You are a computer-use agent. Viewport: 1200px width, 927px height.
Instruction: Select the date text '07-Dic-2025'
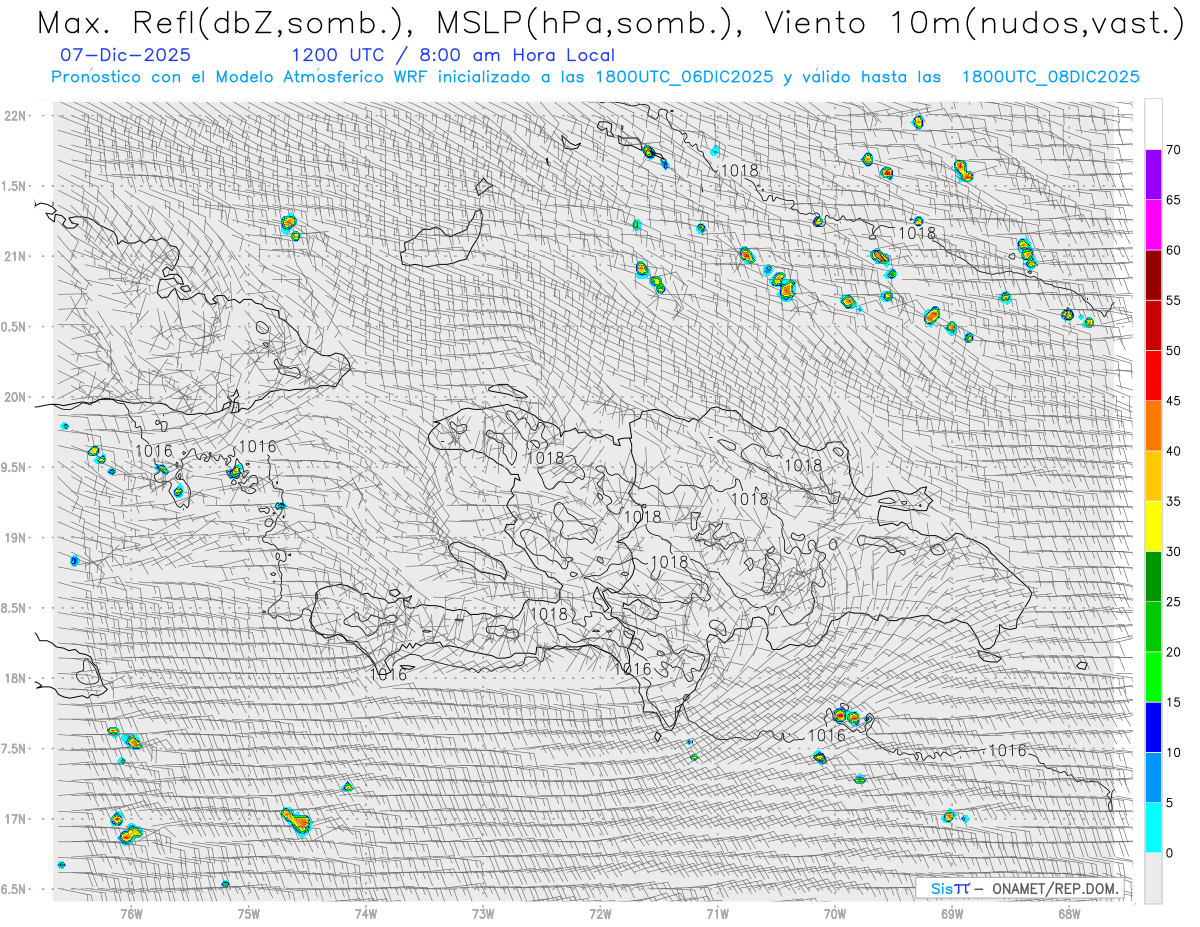pos(126,56)
